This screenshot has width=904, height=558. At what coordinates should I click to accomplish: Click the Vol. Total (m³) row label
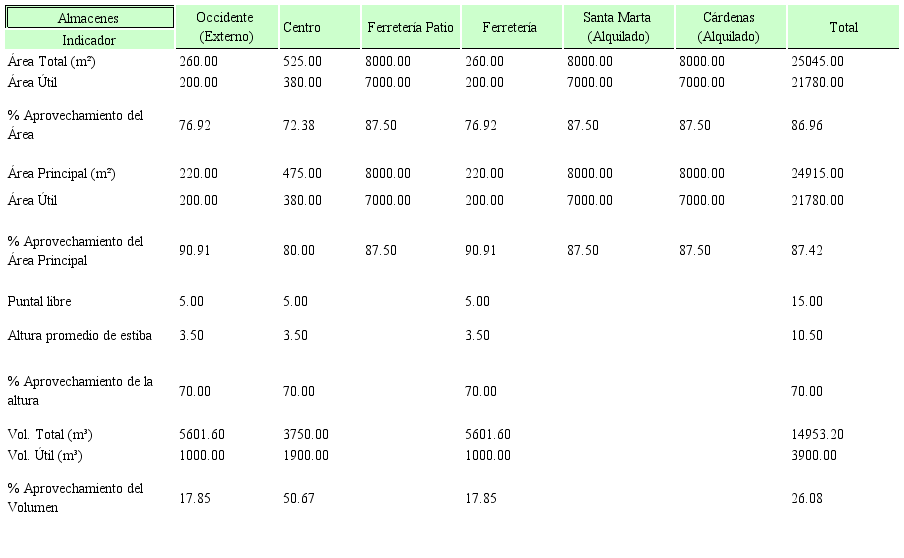point(50,435)
